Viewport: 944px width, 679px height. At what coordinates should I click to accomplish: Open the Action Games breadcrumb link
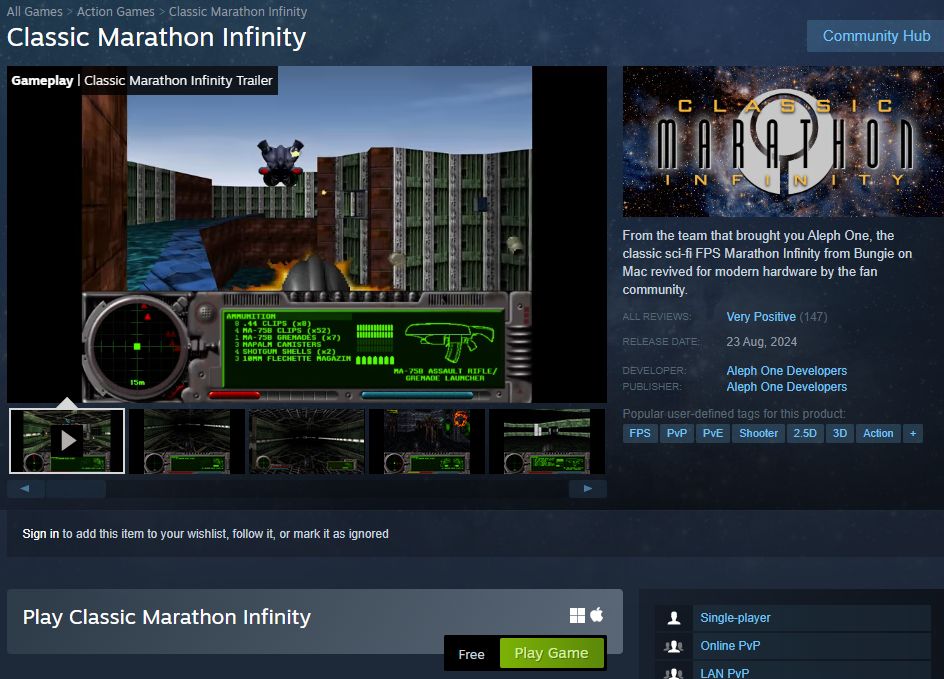coord(116,11)
